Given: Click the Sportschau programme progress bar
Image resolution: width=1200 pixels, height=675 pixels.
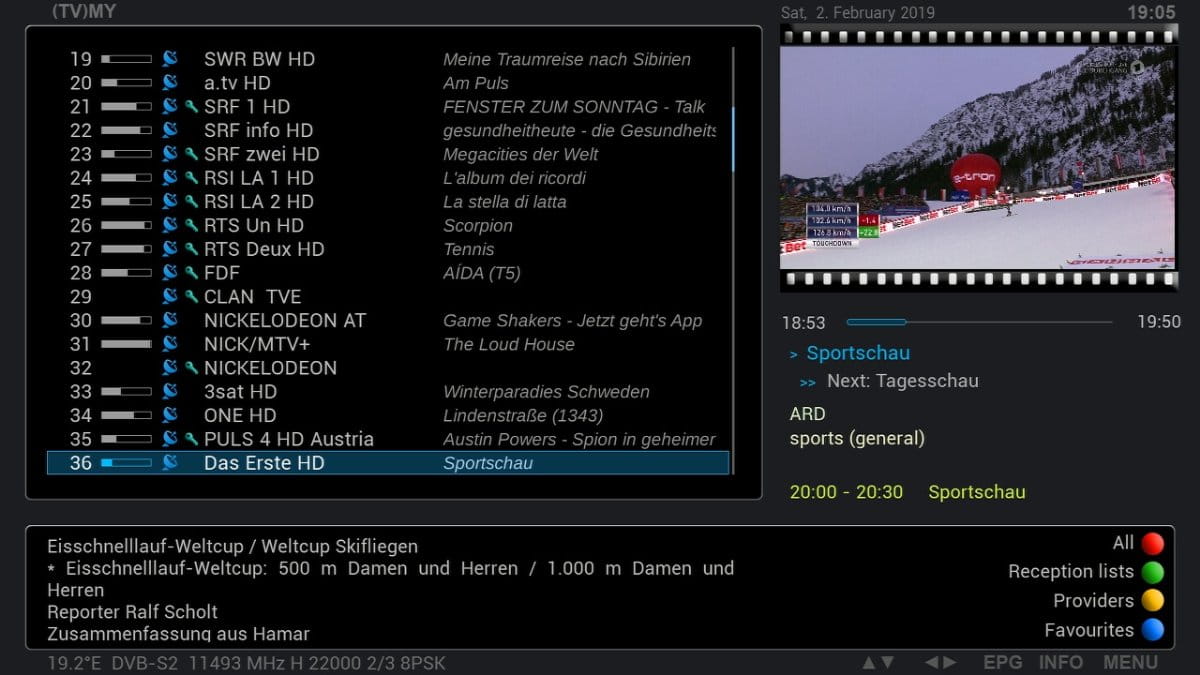Looking at the screenshot, I should 979,322.
